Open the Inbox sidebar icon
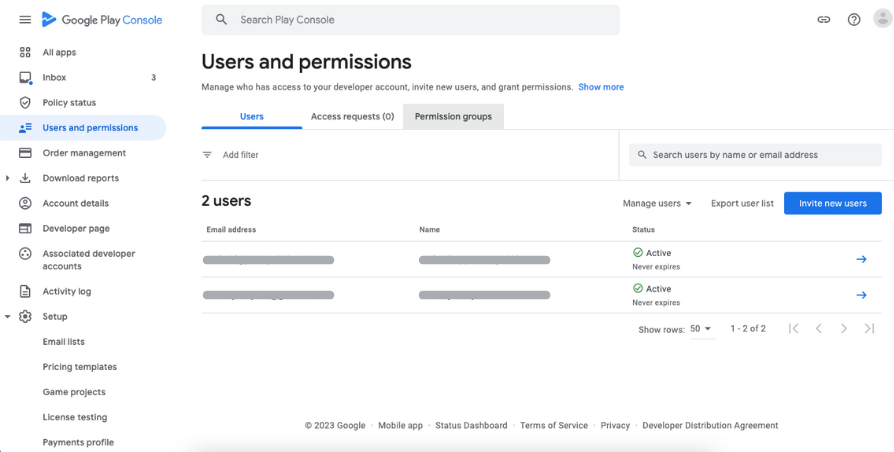The width and height of the screenshot is (894, 452). pos(26,78)
